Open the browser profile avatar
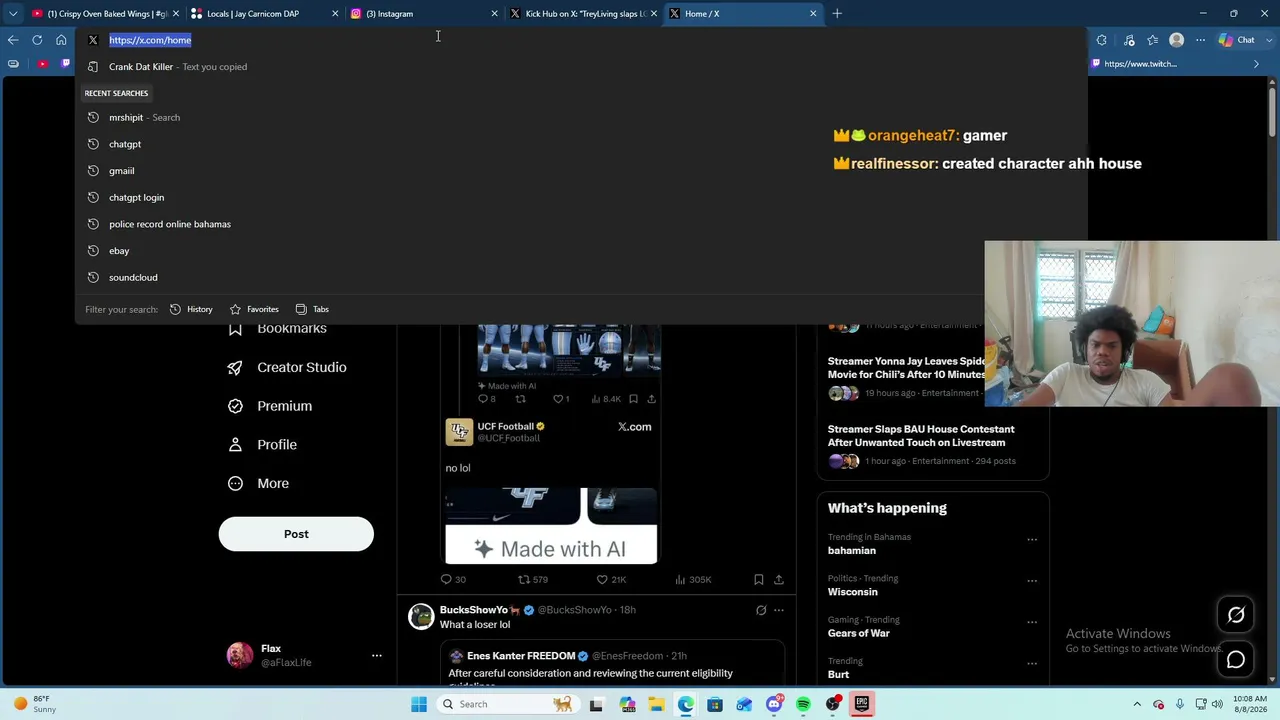 pyautogui.click(x=1176, y=40)
